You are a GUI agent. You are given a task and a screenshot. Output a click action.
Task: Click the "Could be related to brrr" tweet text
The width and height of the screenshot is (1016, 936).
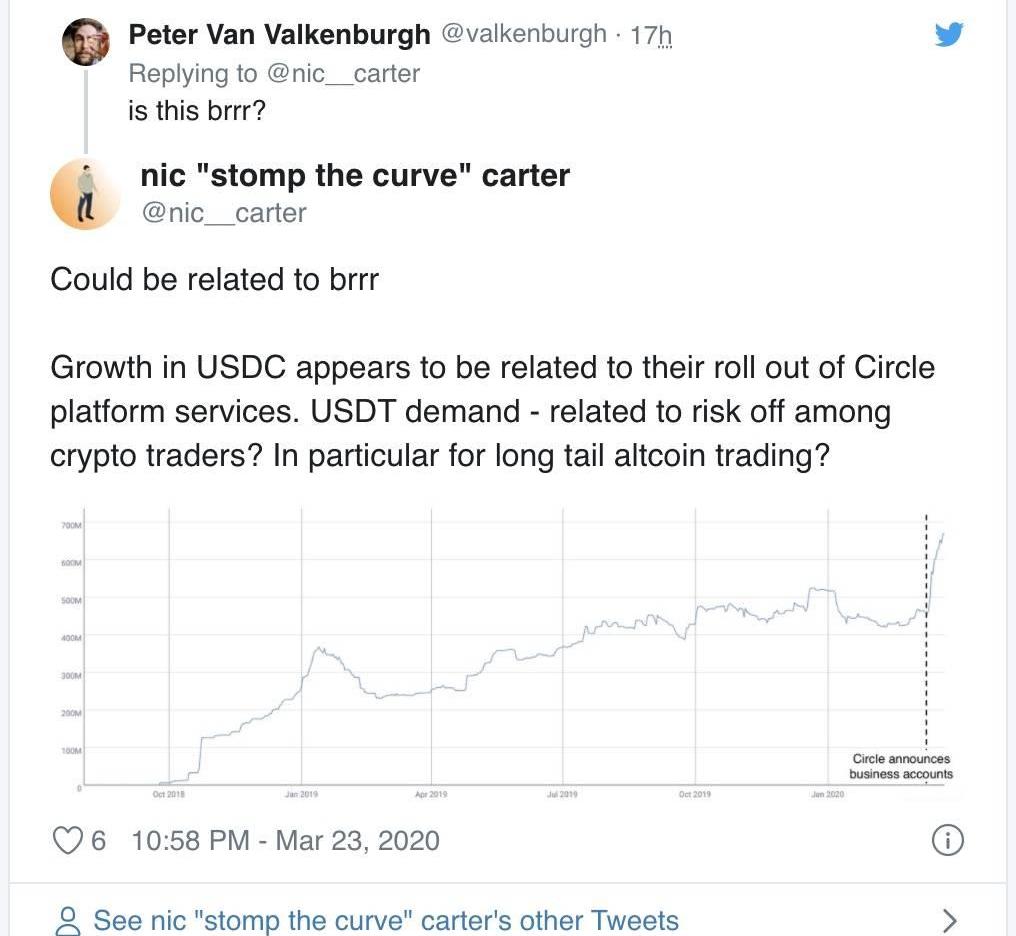tap(214, 279)
